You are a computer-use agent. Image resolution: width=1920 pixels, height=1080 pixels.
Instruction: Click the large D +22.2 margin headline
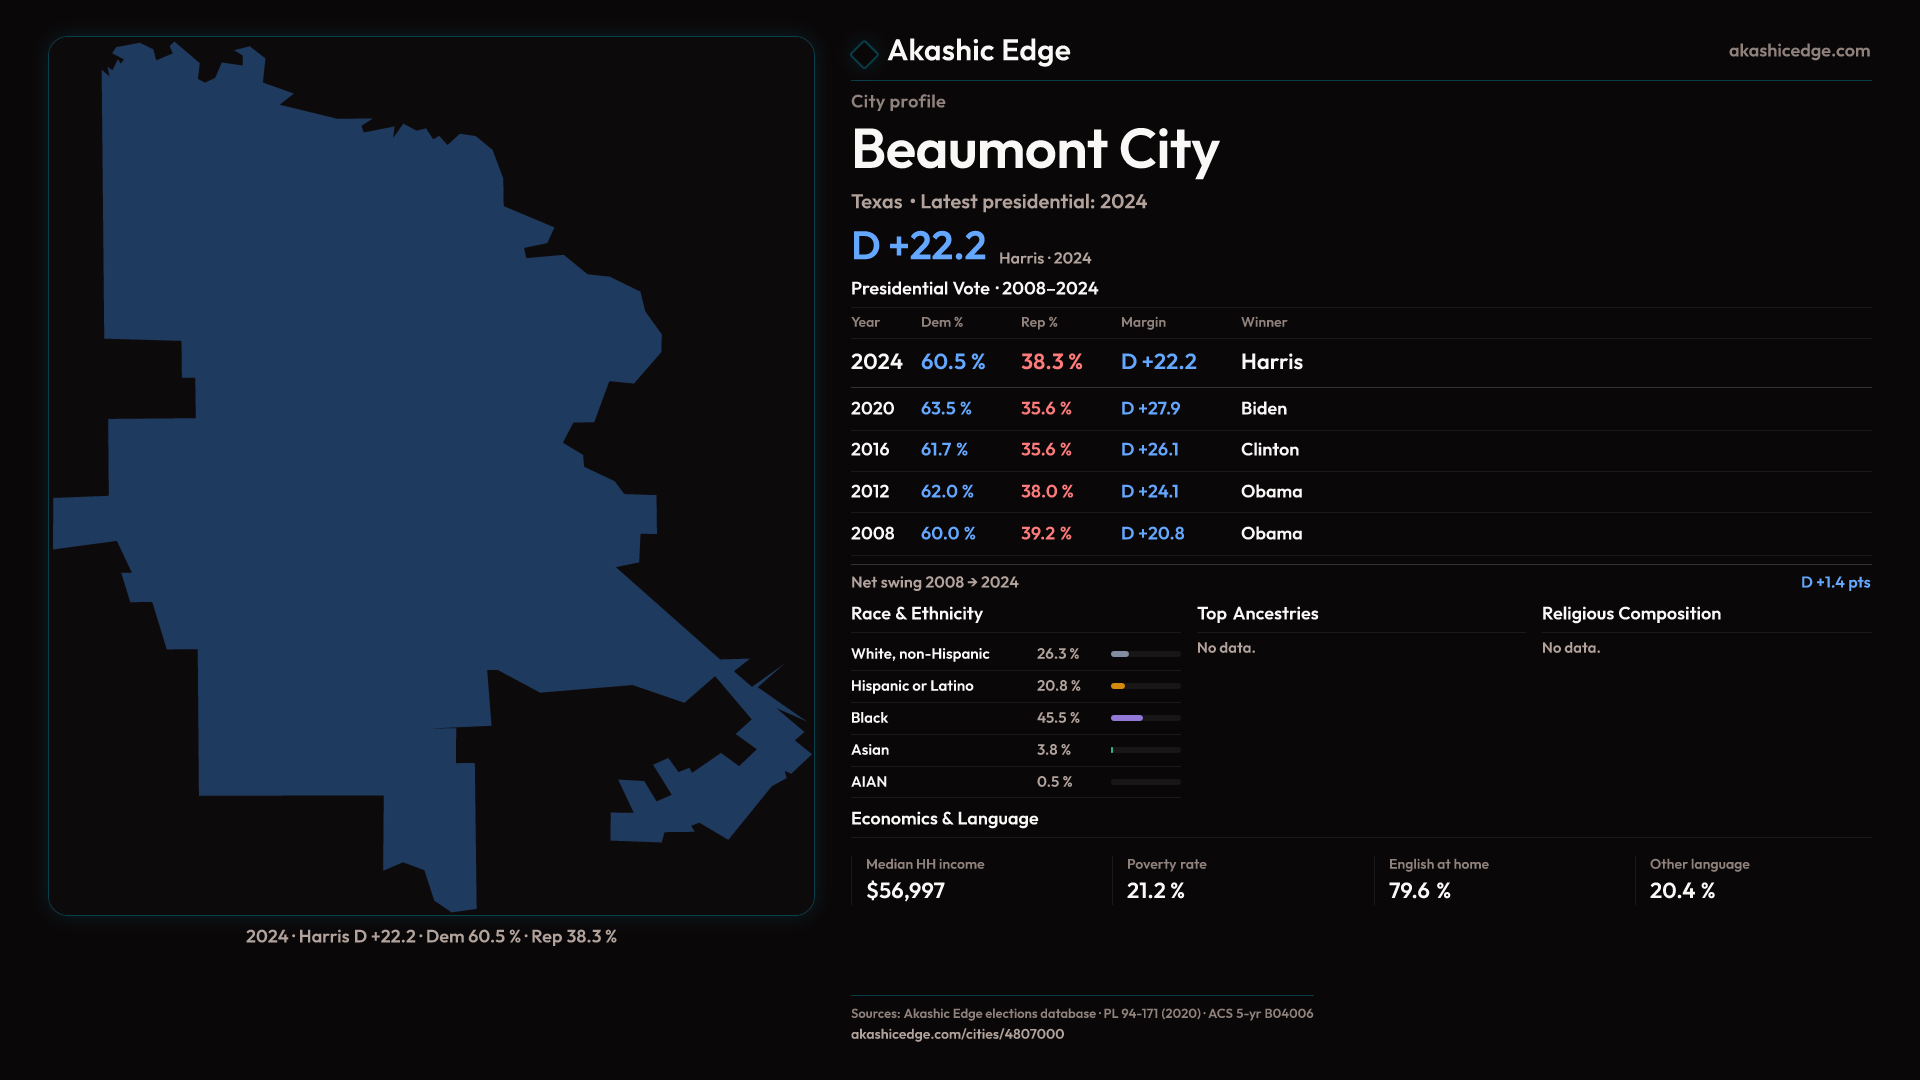(x=918, y=246)
